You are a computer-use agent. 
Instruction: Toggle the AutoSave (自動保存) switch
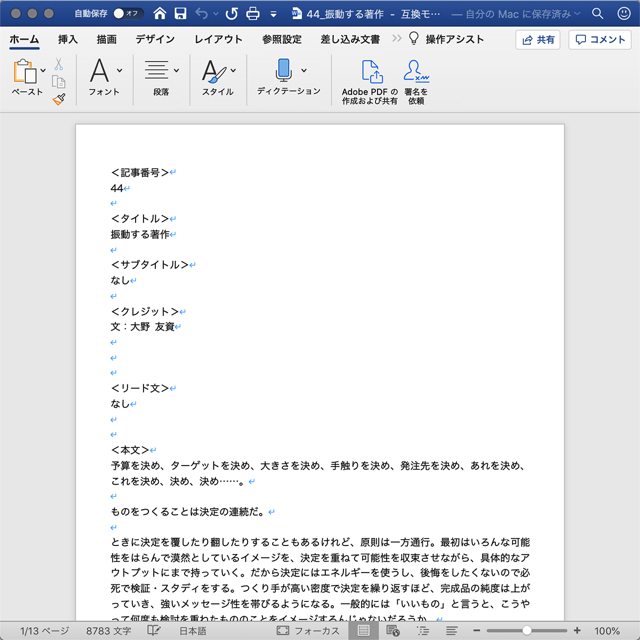pos(127,14)
